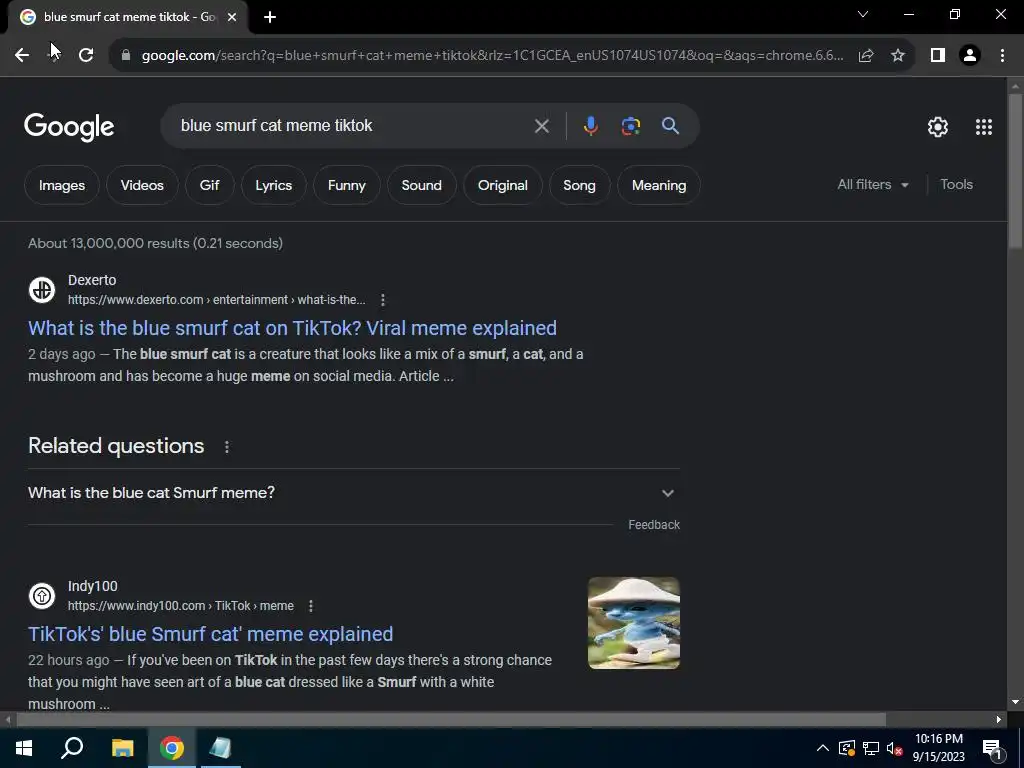Image resolution: width=1024 pixels, height=768 pixels.
Task: Filter results by Images
Action: click(x=62, y=185)
